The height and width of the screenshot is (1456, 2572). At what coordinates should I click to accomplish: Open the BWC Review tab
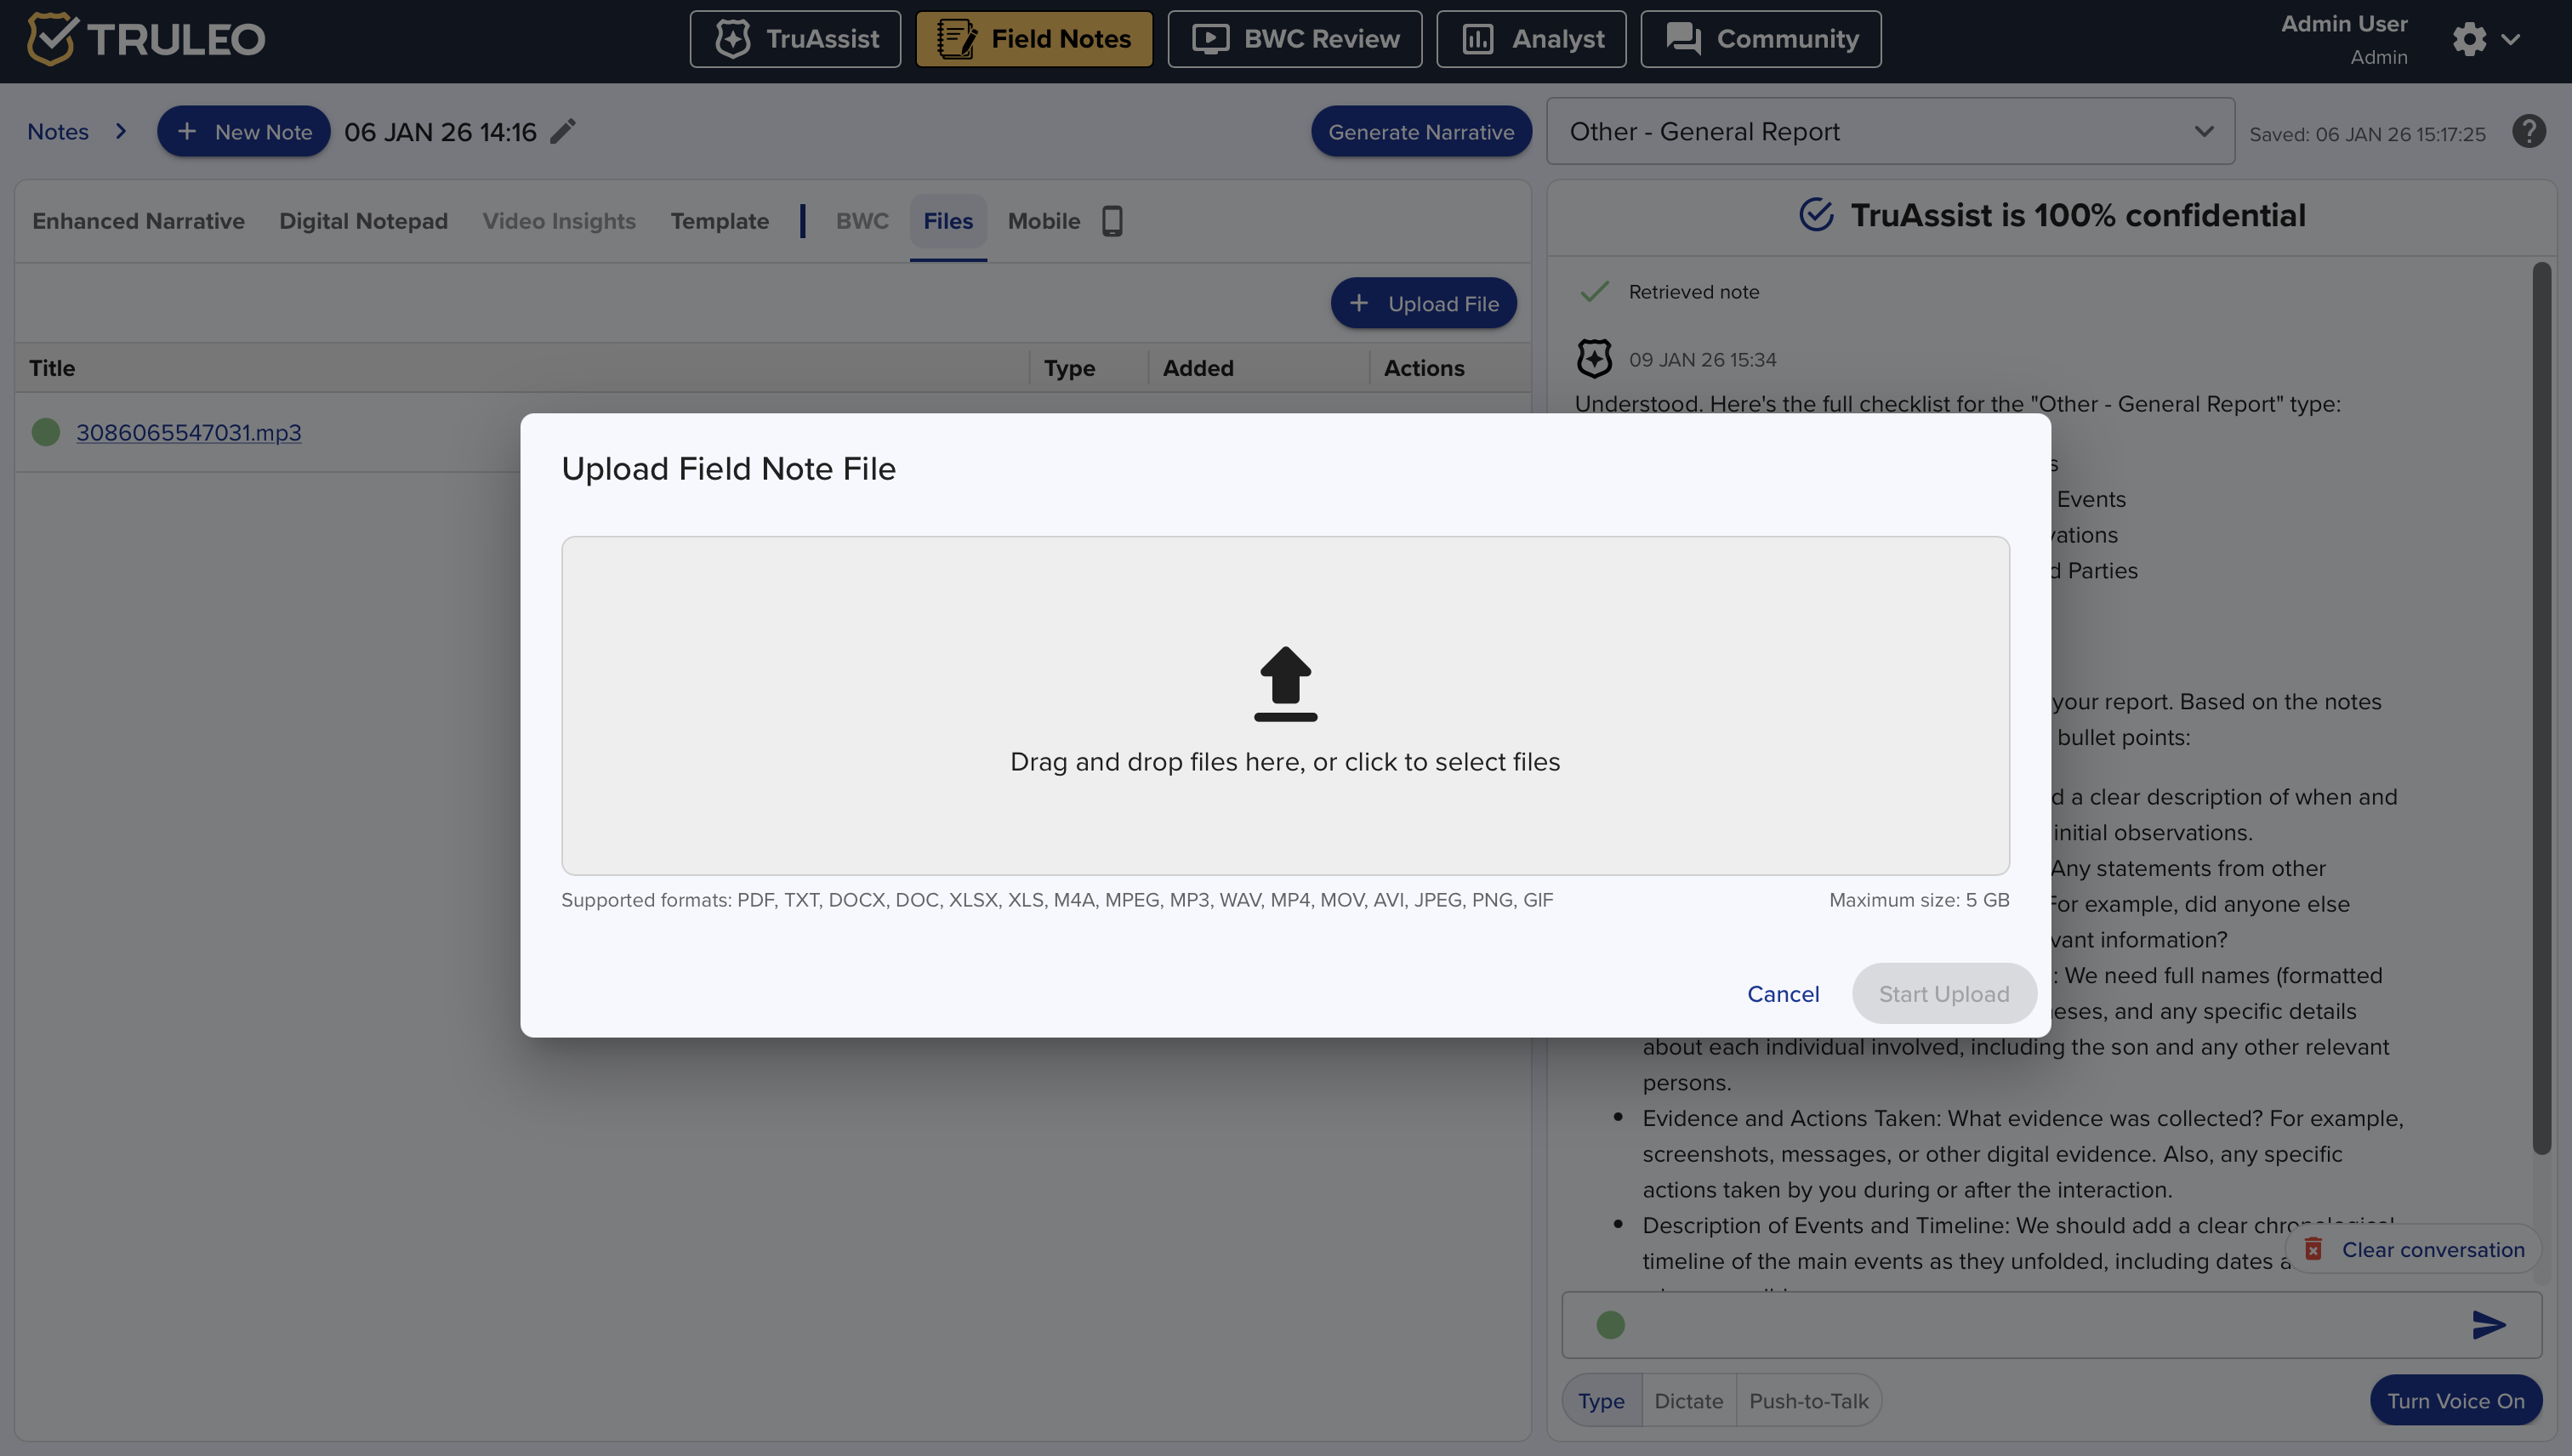(x=1294, y=39)
